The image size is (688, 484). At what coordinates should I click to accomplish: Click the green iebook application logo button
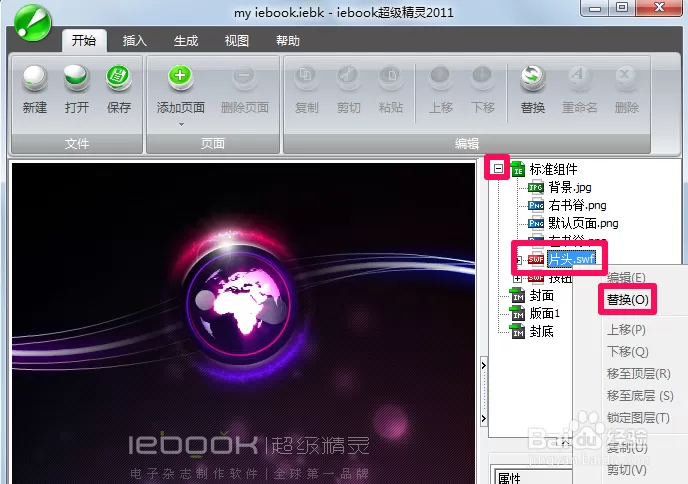(x=32, y=23)
